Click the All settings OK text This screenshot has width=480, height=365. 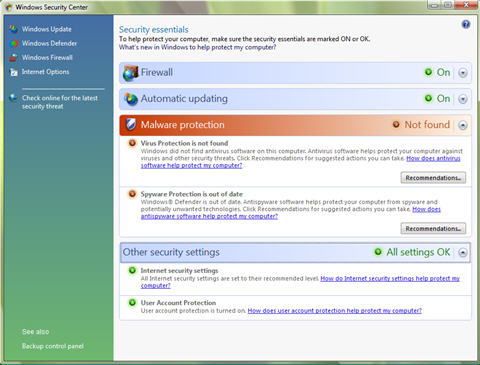pos(418,252)
